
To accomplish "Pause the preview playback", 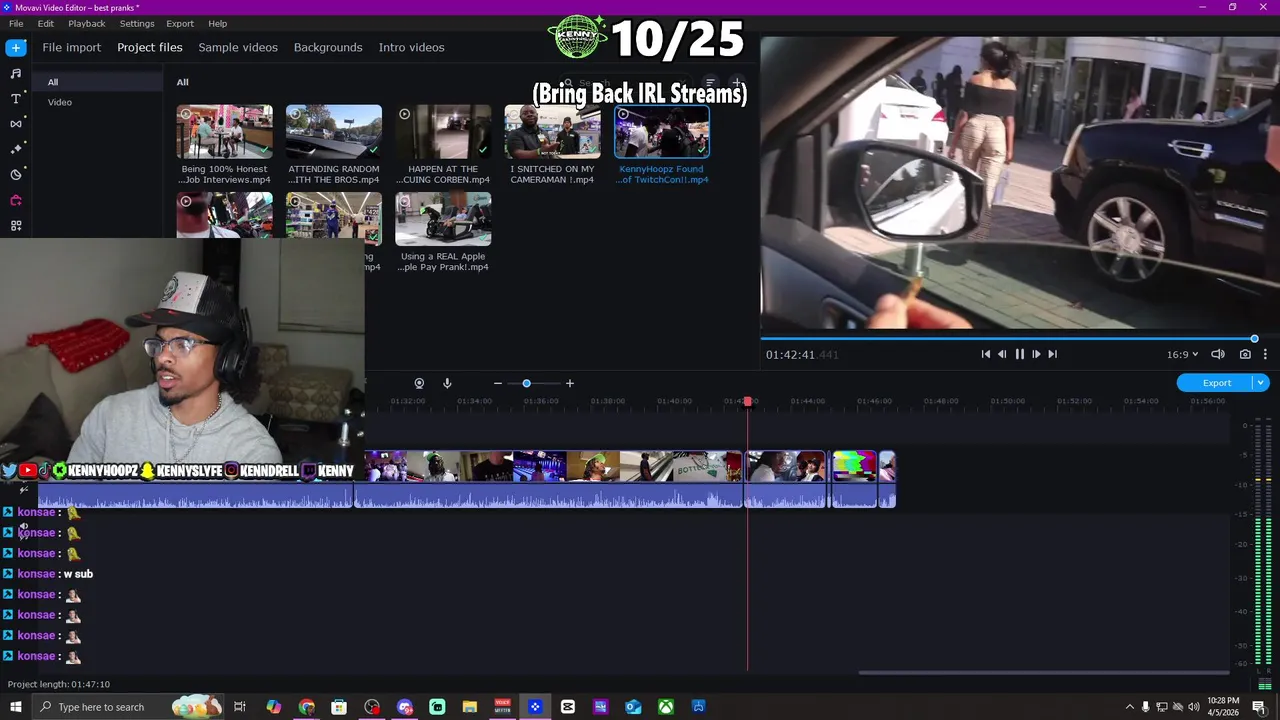I will coord(1019,354).
